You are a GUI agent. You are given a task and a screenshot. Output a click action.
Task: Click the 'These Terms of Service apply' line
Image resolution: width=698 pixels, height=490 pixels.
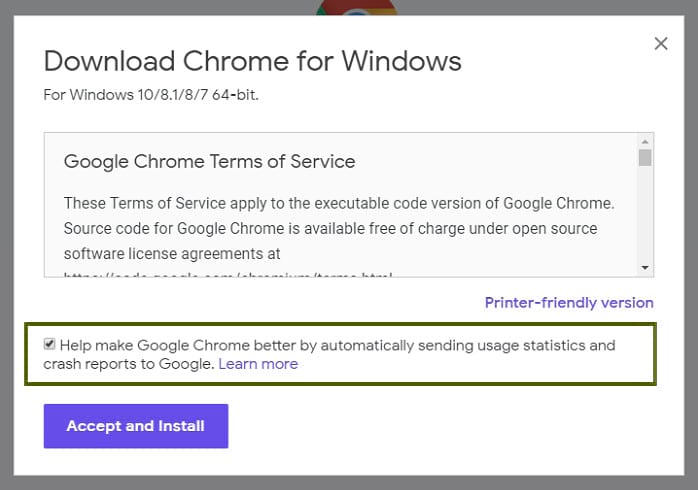pyautogui.click(x=339, y=203)
